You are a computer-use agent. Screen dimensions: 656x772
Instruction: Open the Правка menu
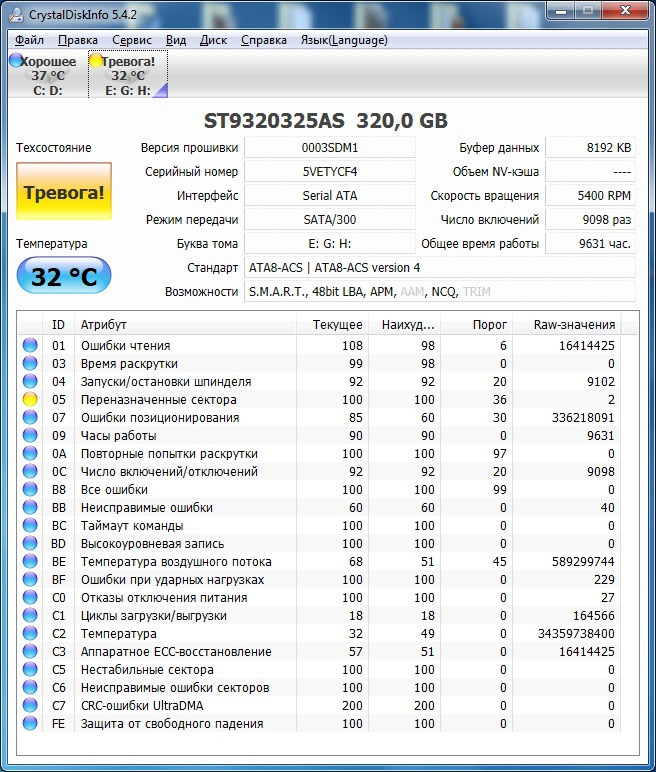point(78,40)
